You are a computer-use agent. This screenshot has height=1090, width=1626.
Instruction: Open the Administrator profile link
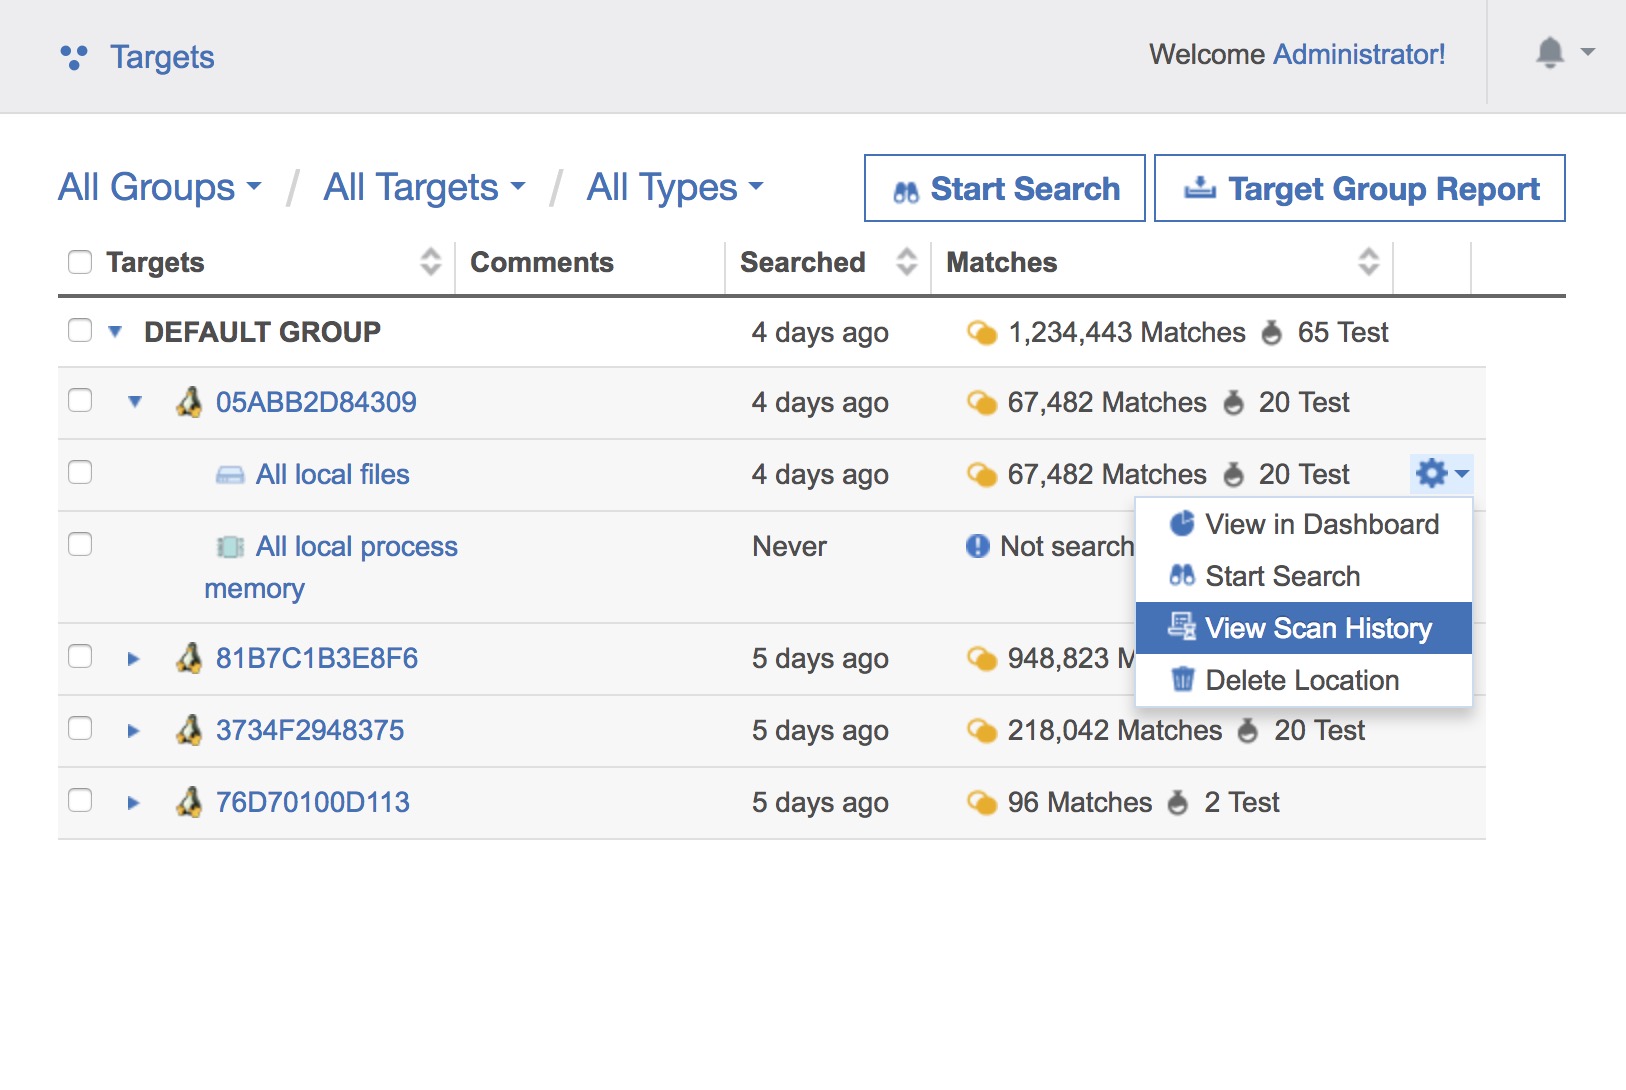click(x=1359, y=54)
